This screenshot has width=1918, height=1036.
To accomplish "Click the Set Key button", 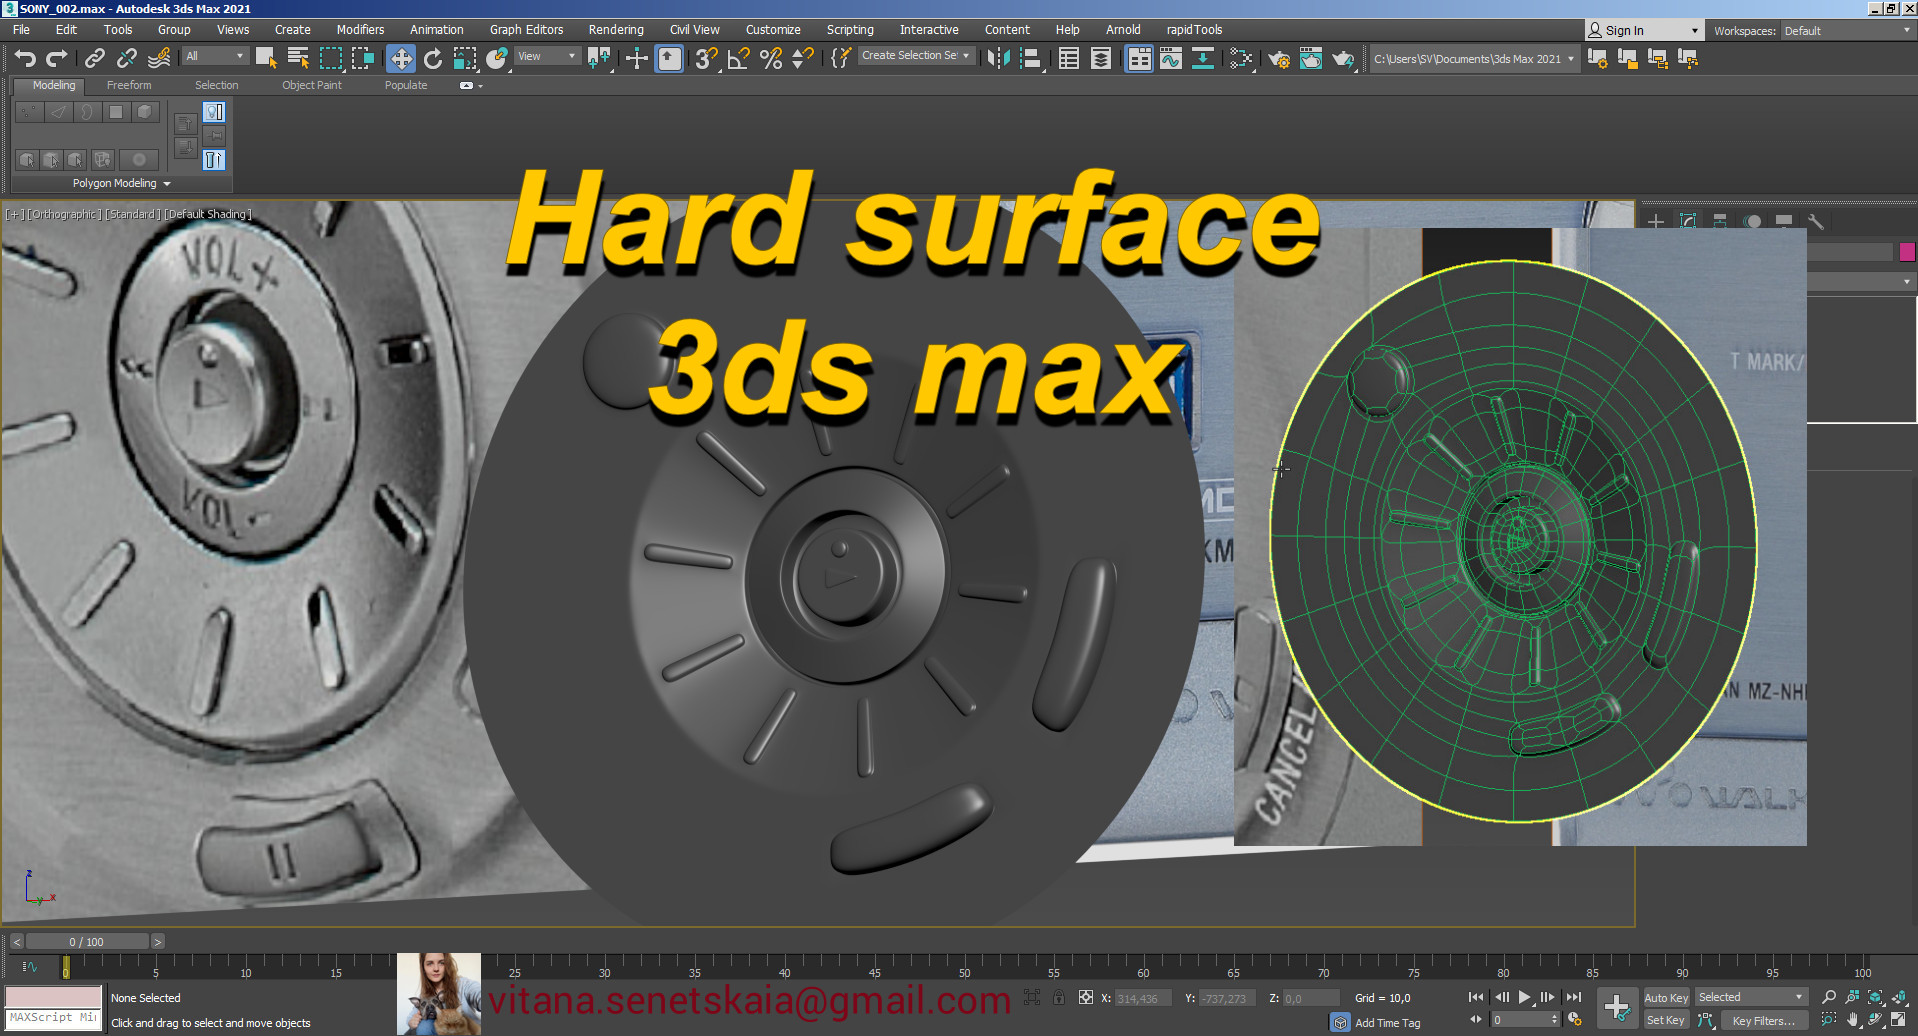I will (x=1666, y=1020).
